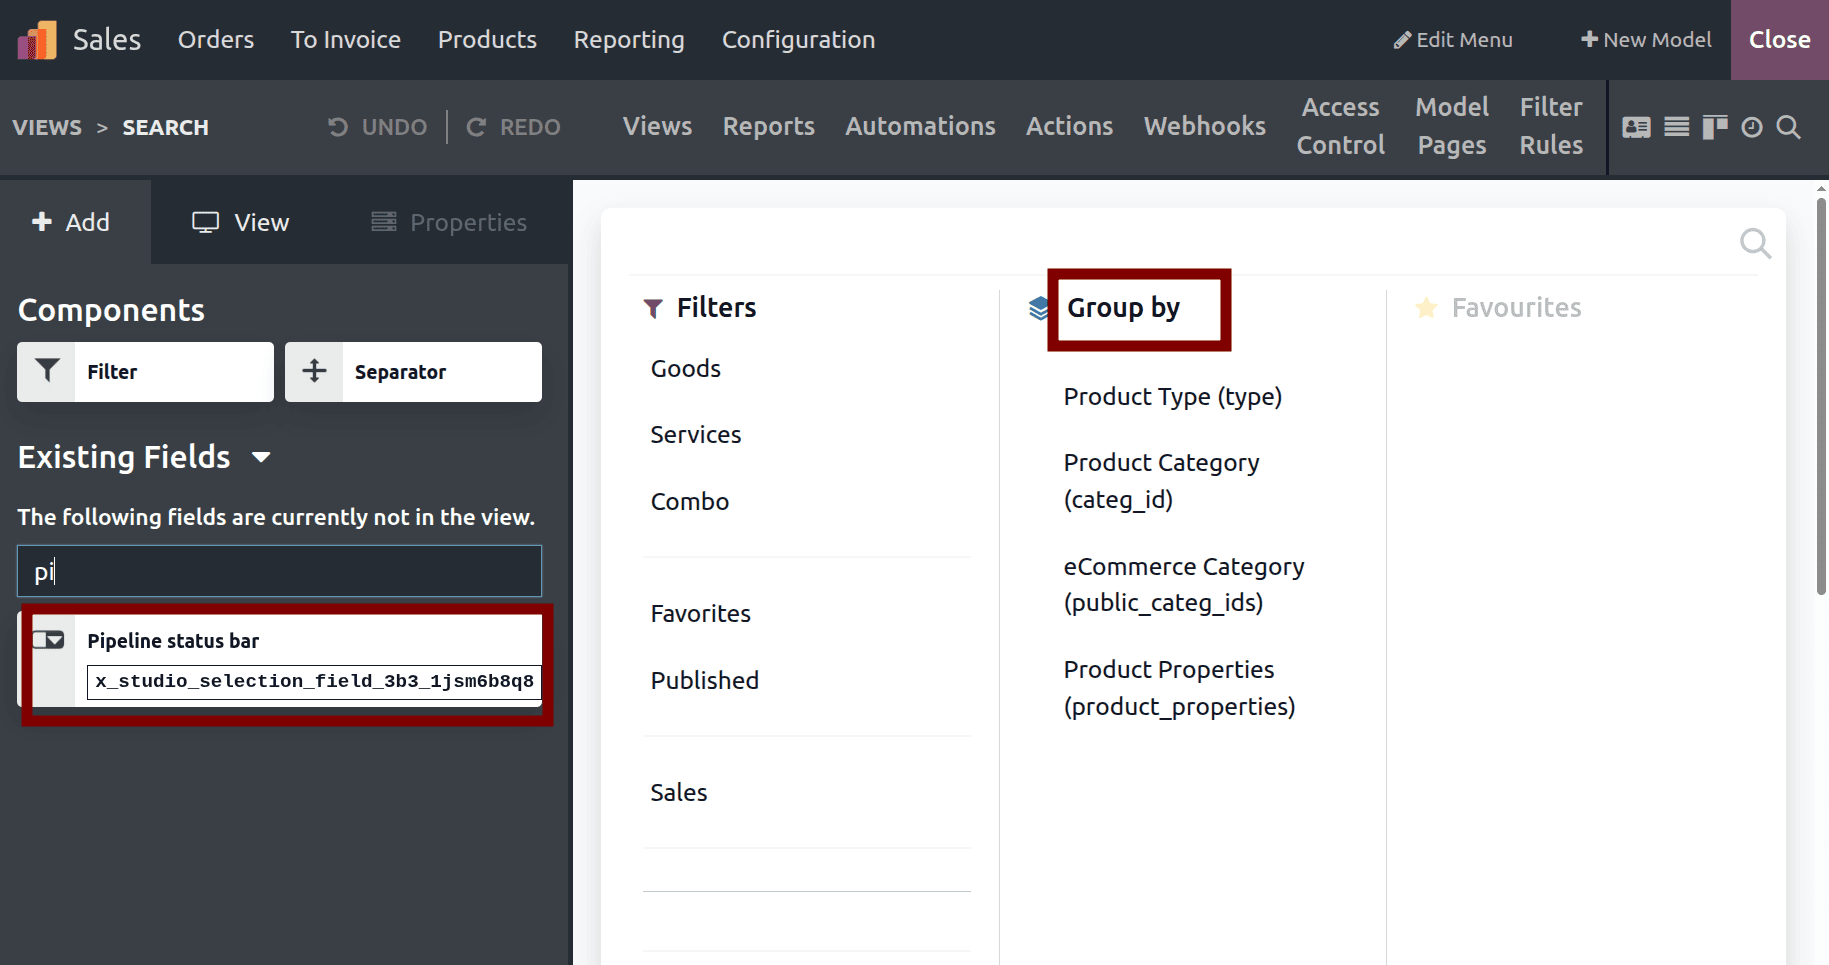Open the Views studio menu
This screenshot has width=1829, height=965.
coord(657,127)
